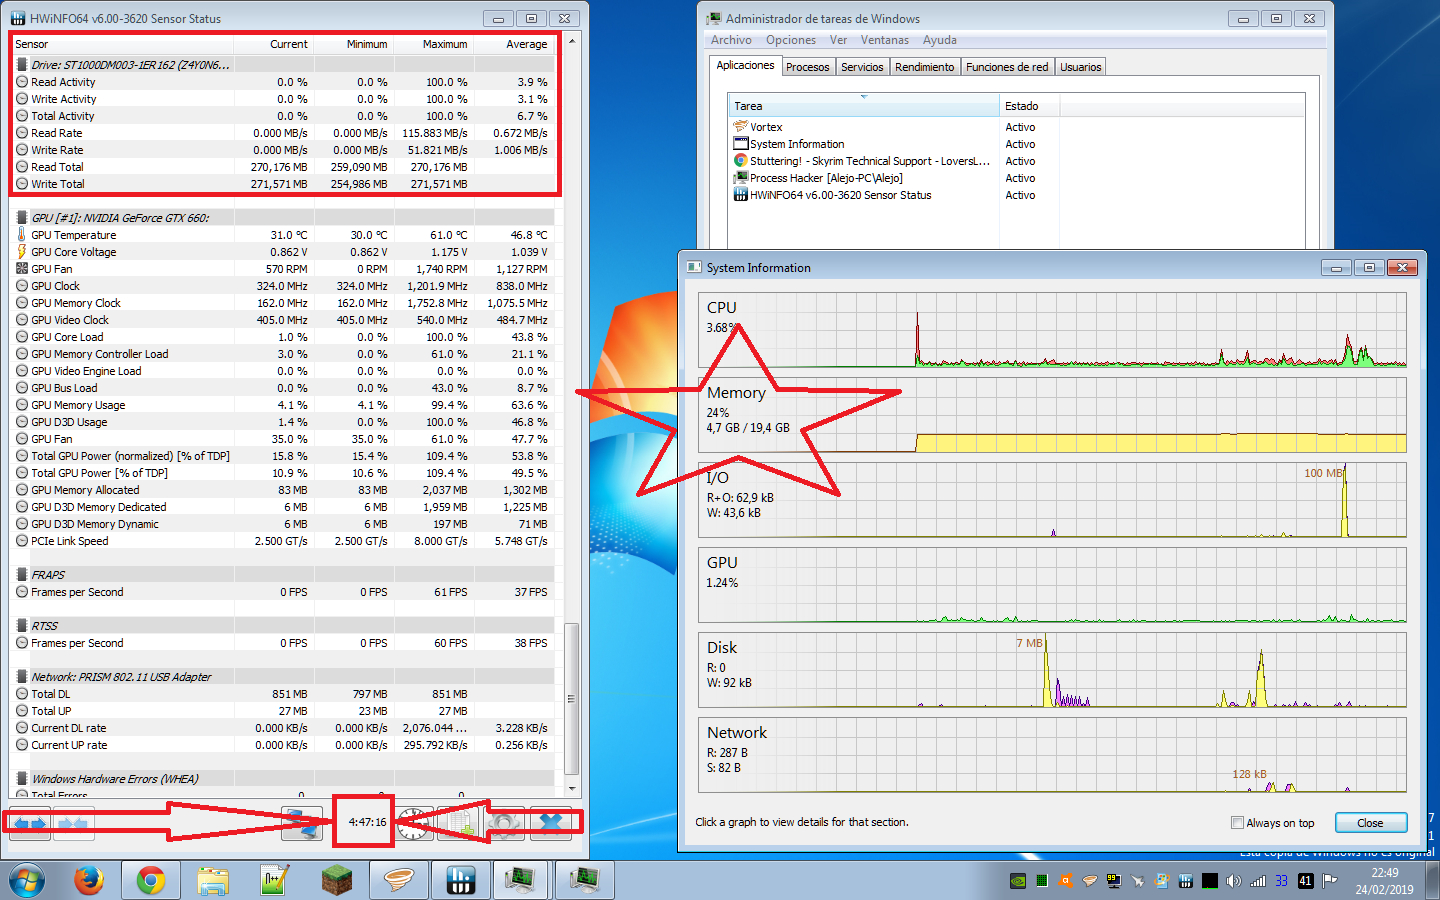Open the Ver menu in Task Manager
1440x900 pixels.
pos(838,40)
